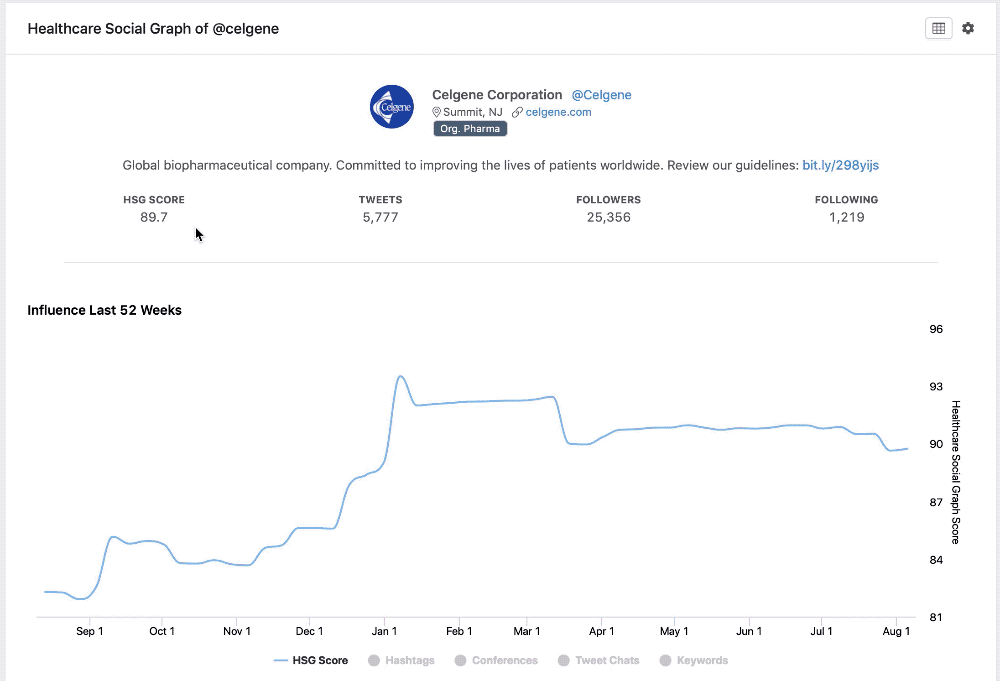Toggle the HSG Score legend series
Viewport: 1000px width, 681px height.
point(311,661)
